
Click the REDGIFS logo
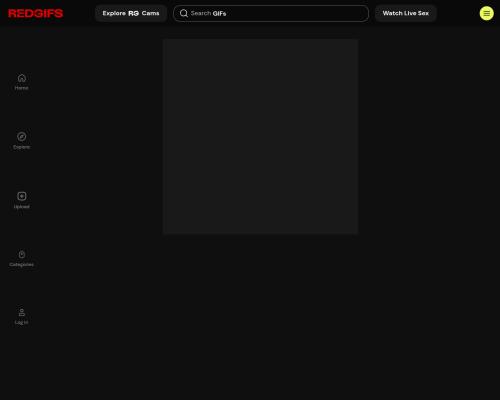(x=35, y=13)
